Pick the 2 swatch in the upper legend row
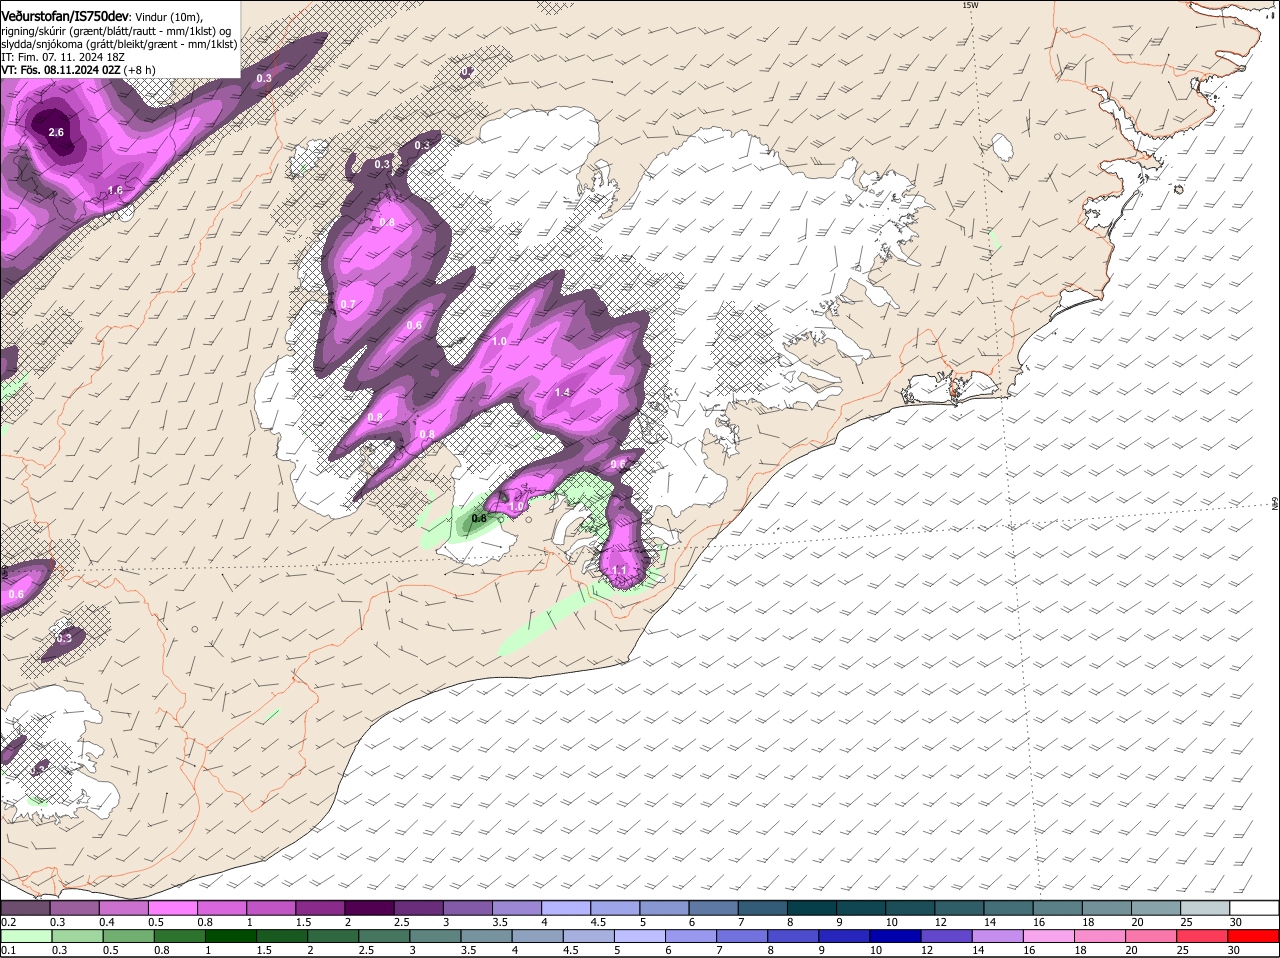This screenshot has height=958, width=1280. (369, 907)
